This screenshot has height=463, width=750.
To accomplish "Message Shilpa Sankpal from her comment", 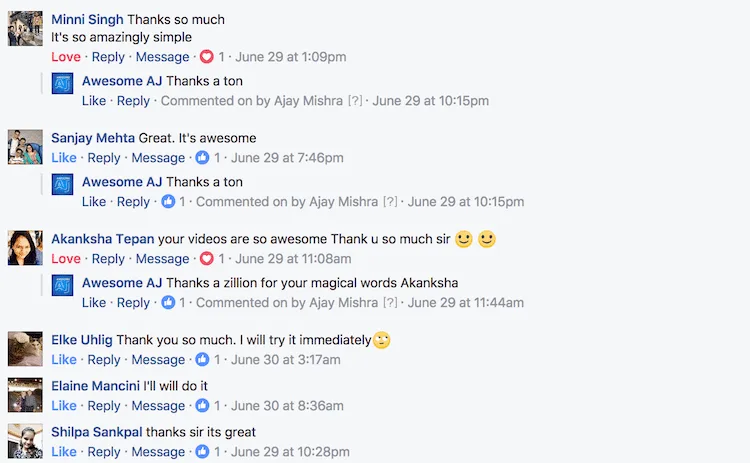I will tap(158, 452).
